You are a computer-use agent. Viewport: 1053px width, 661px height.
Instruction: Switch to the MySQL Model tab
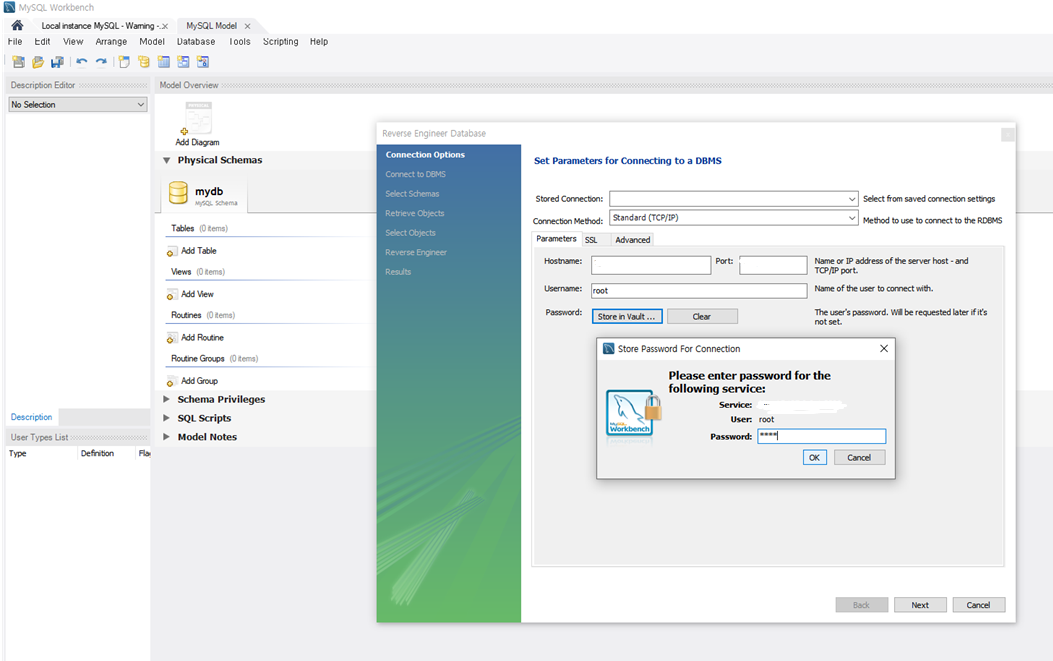[212, 26]
